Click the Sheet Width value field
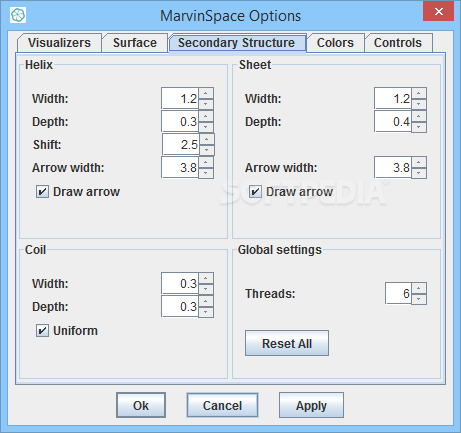This screenshot has height=433, width=461. [393, 99]
